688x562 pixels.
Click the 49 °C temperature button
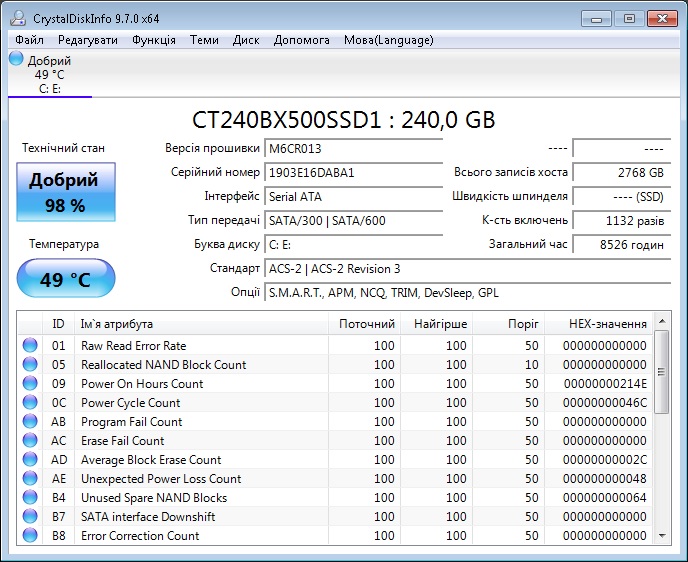pyautogui.click(x=66, y=278)
